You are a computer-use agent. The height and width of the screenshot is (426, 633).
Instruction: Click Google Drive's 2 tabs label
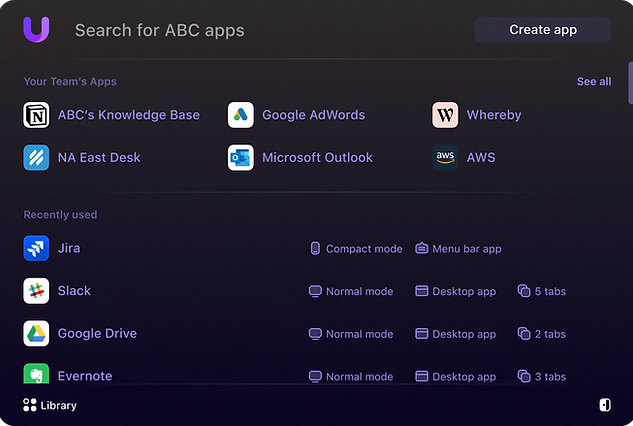(x=550, y=334)
